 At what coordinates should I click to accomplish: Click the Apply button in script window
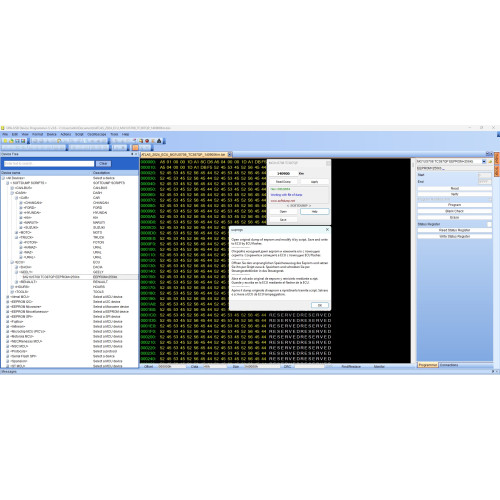[314, 182]
